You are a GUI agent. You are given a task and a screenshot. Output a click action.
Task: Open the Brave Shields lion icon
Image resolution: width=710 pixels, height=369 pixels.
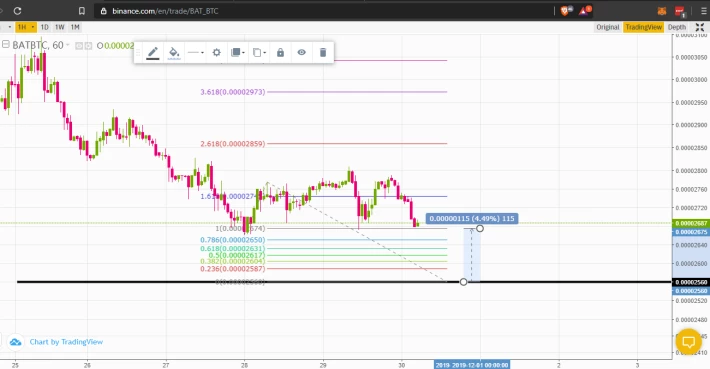(x=566, y=10)
